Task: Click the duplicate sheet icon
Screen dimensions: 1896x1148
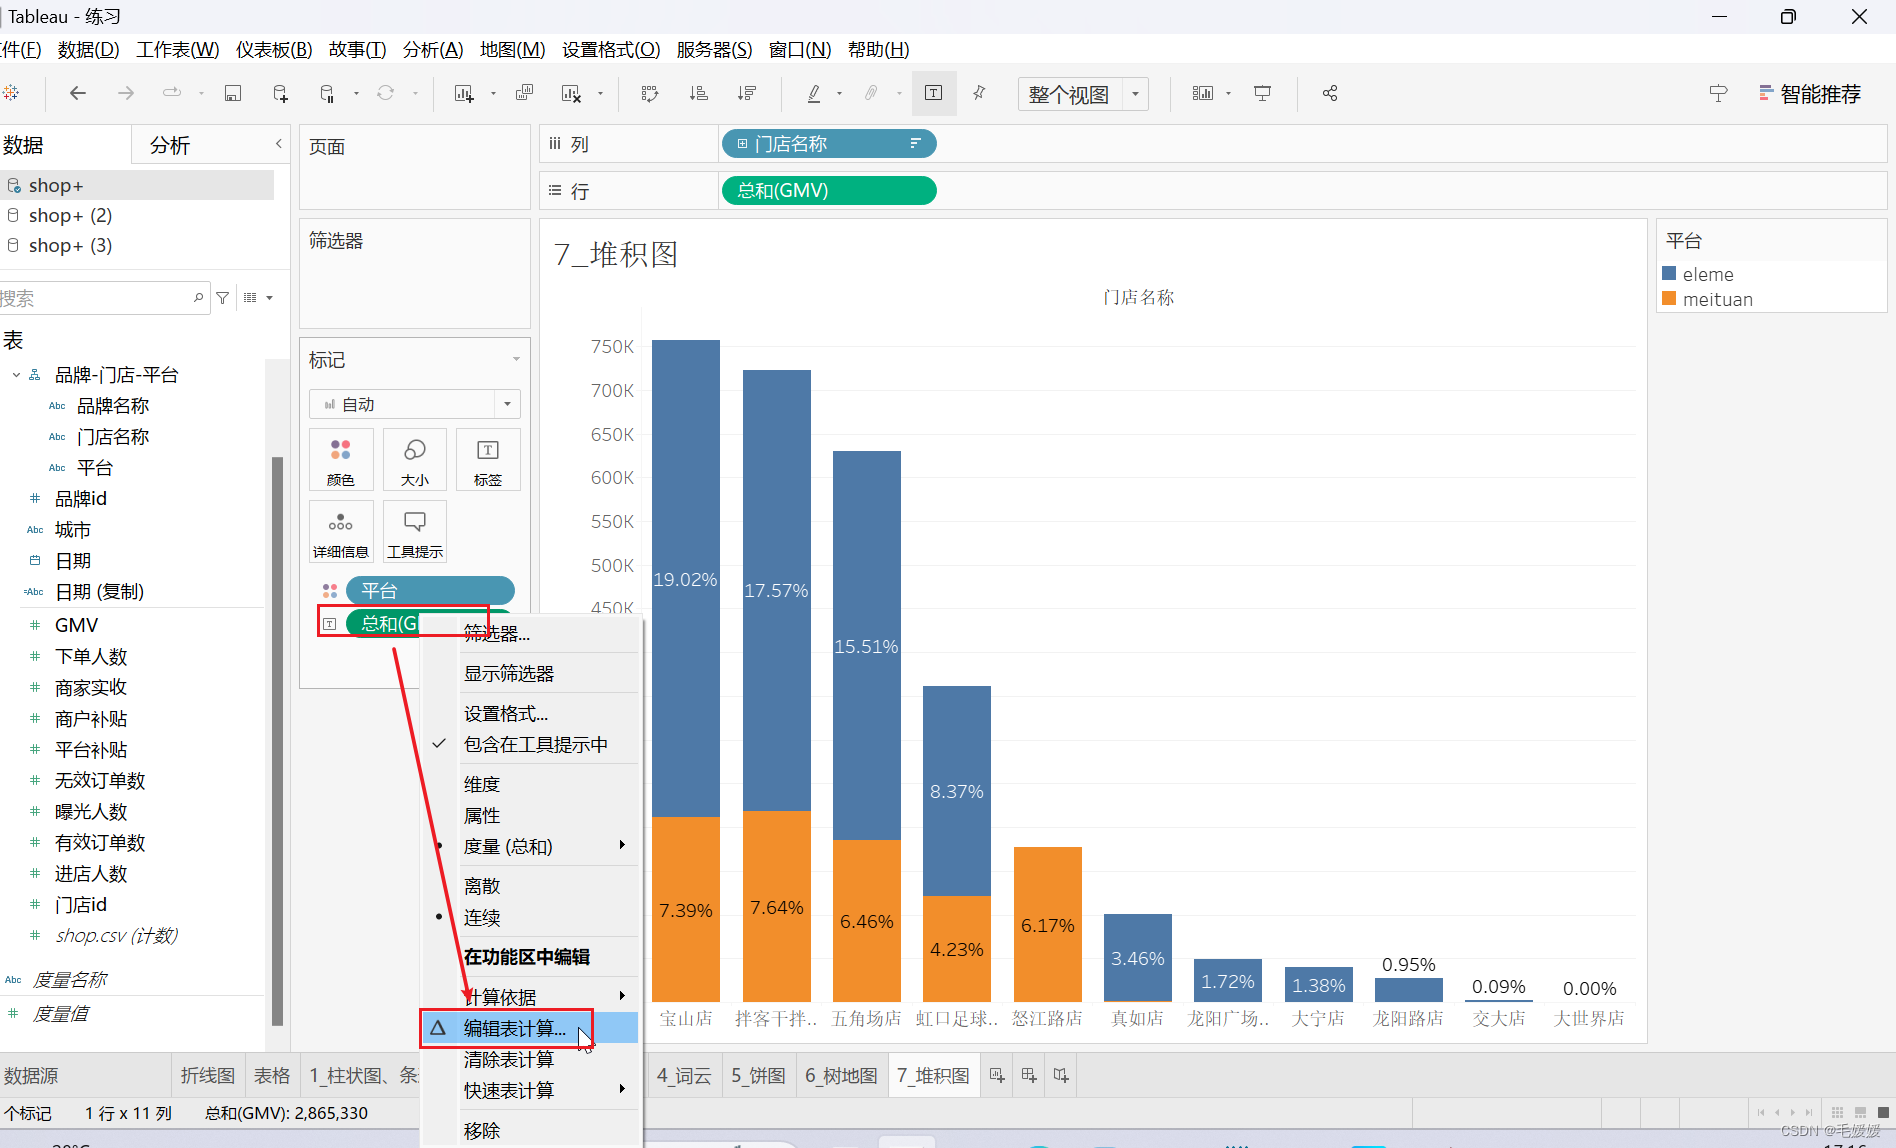Action: tap(524, 93)
